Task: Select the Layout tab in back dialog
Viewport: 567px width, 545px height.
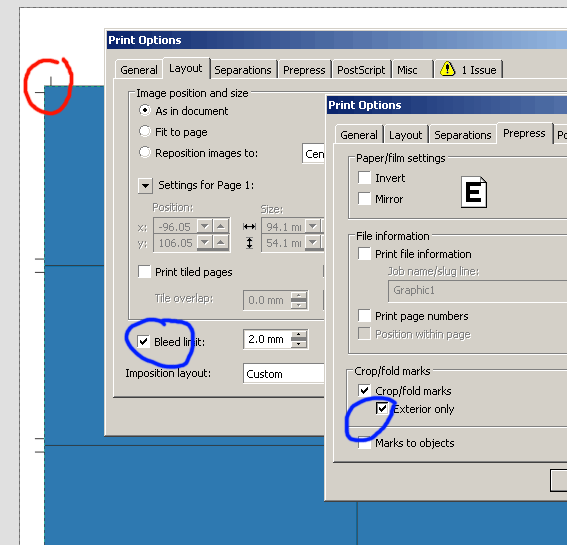Action: point(186,68)
